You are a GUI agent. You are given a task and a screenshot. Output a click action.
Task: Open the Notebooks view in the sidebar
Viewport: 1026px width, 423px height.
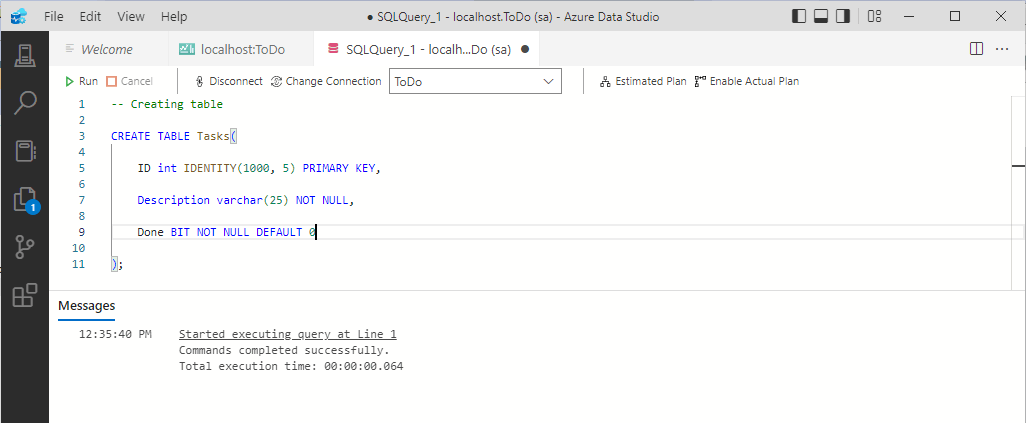tap(25, 151)
